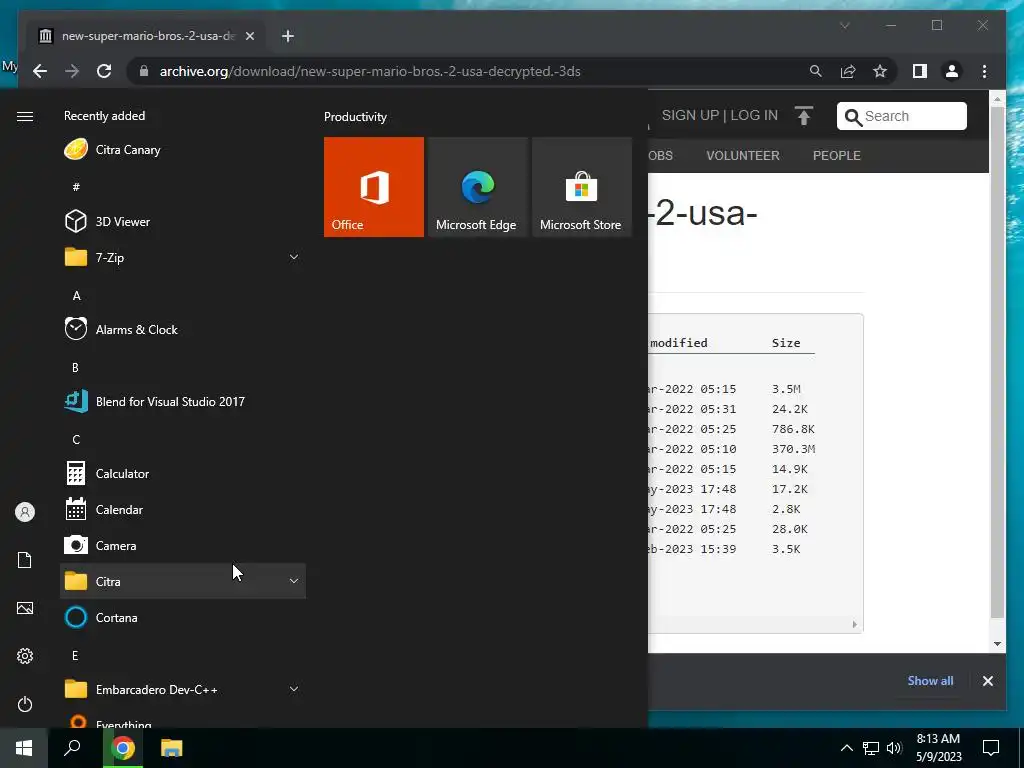Open Chrome tab search chevron
The image size is (1024, 768).
click(844, 25)
